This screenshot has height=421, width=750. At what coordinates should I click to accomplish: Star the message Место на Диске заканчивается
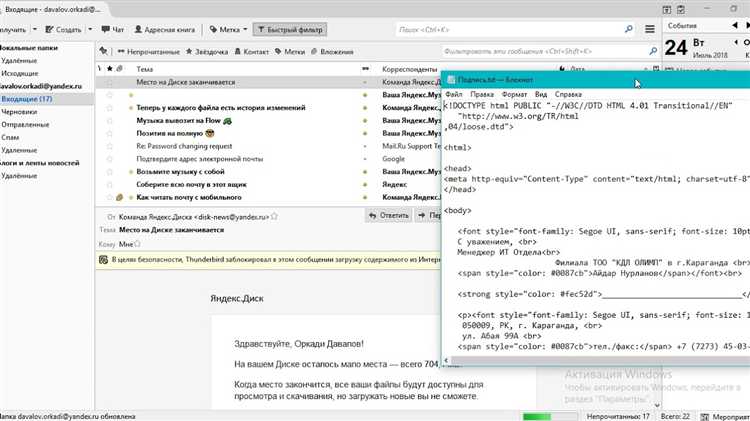point(110,82)
